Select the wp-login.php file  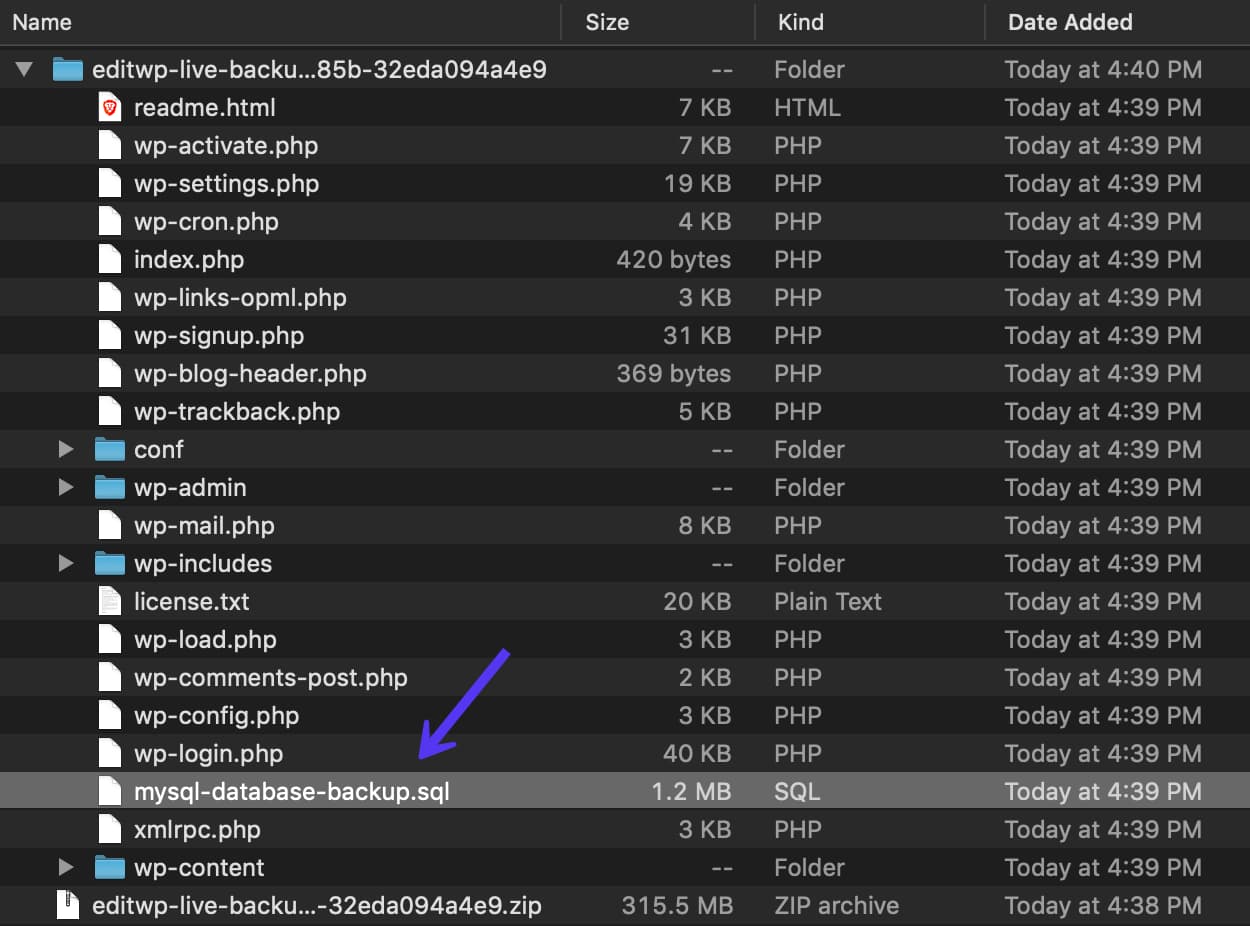[209, 753]
